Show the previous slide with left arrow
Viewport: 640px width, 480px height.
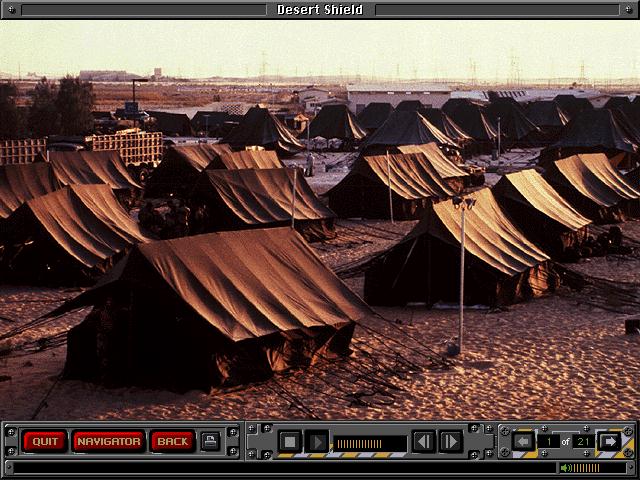click(x=523, y=441)
